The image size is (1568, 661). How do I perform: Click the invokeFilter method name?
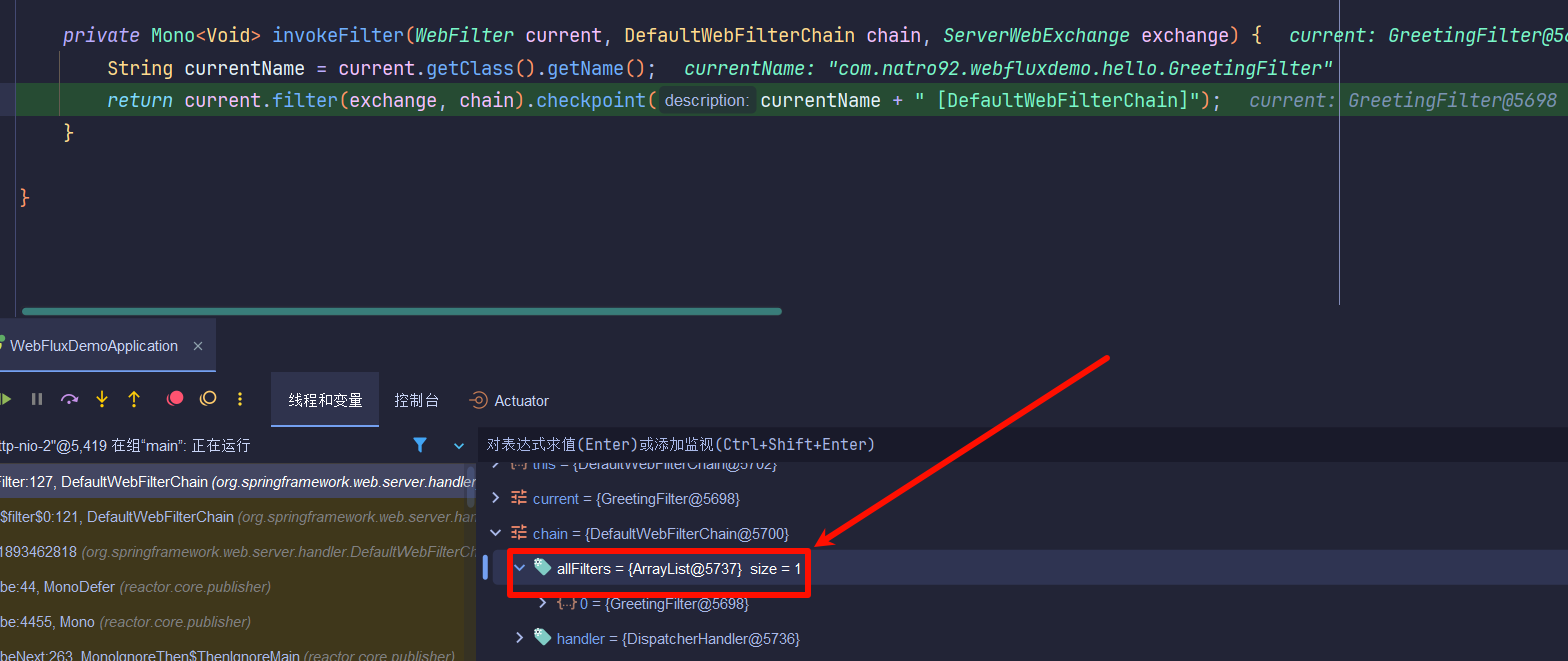click(x=339, y=36)
